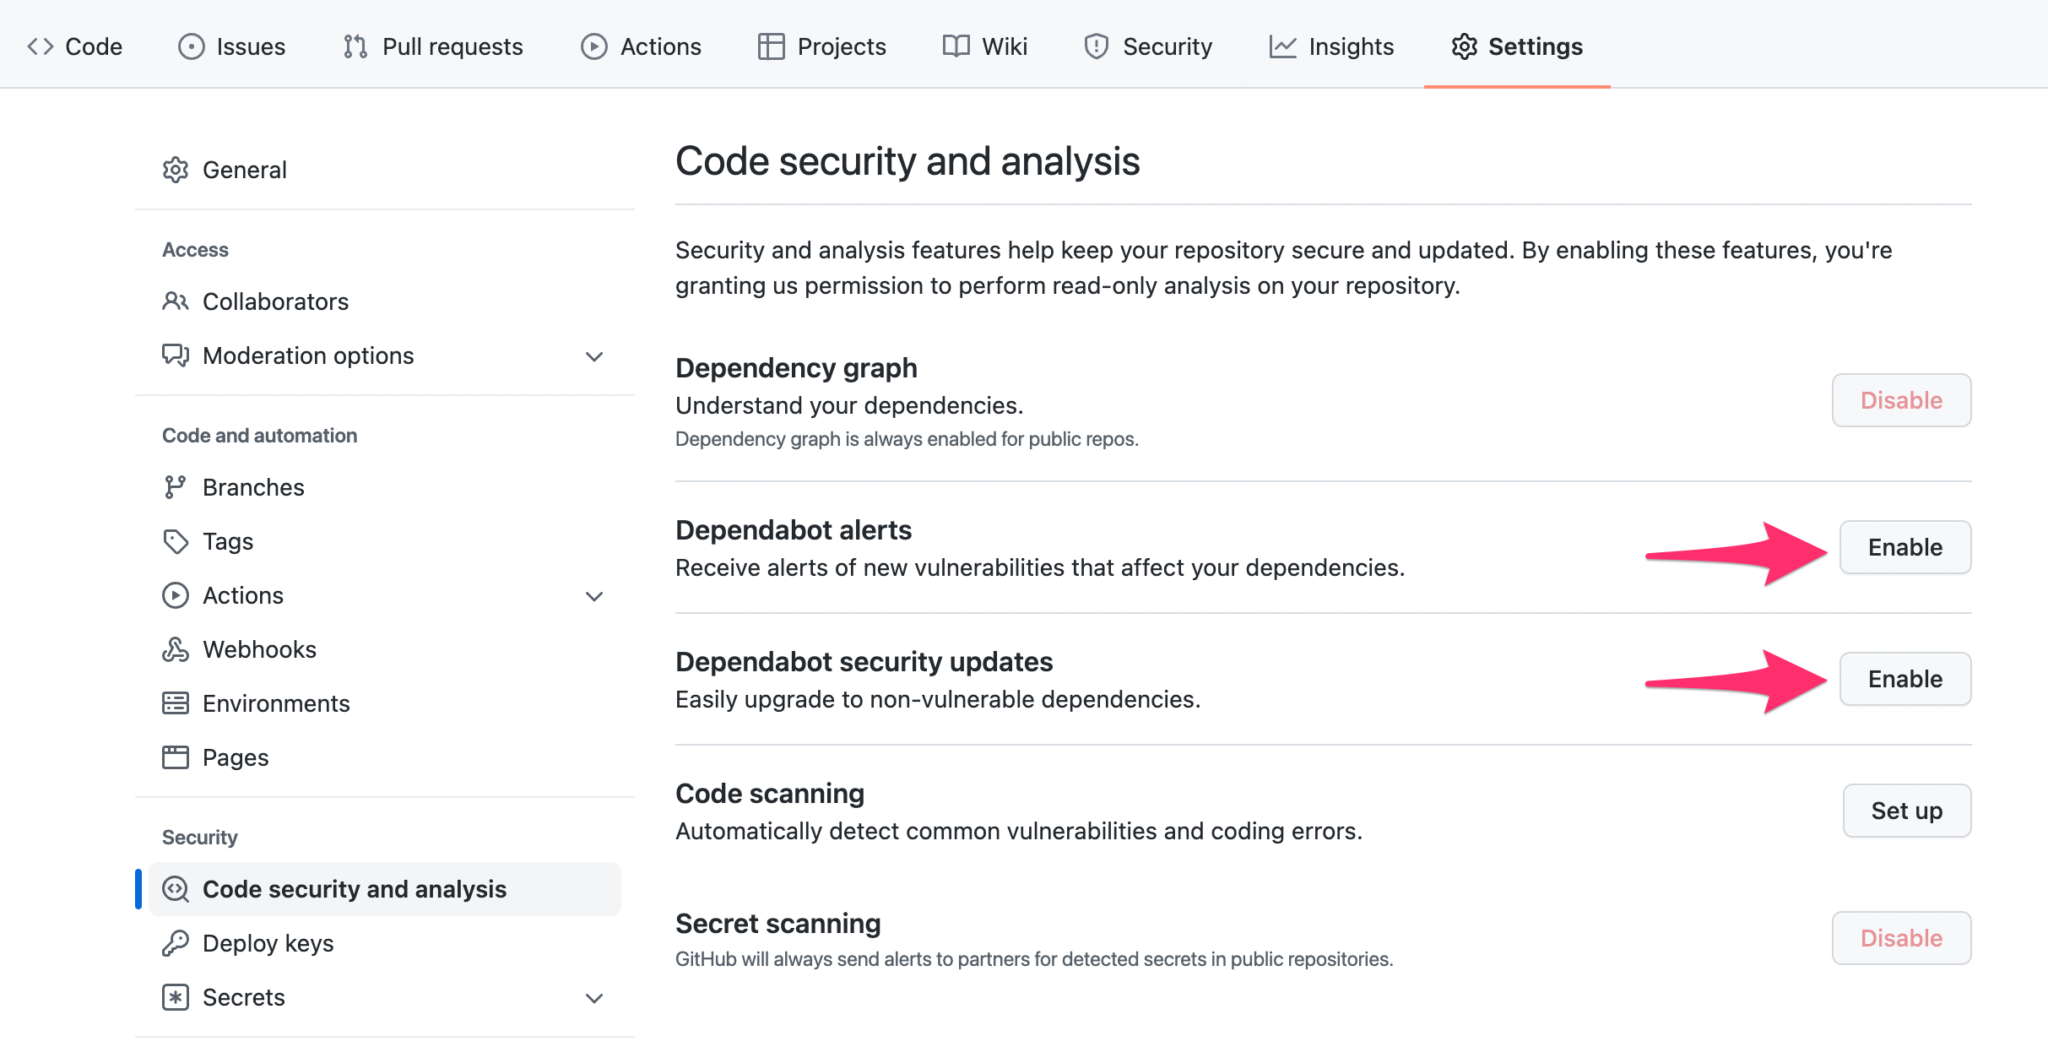
Task: Expand the Secrets sidebar section
Action: pos(594,998)
